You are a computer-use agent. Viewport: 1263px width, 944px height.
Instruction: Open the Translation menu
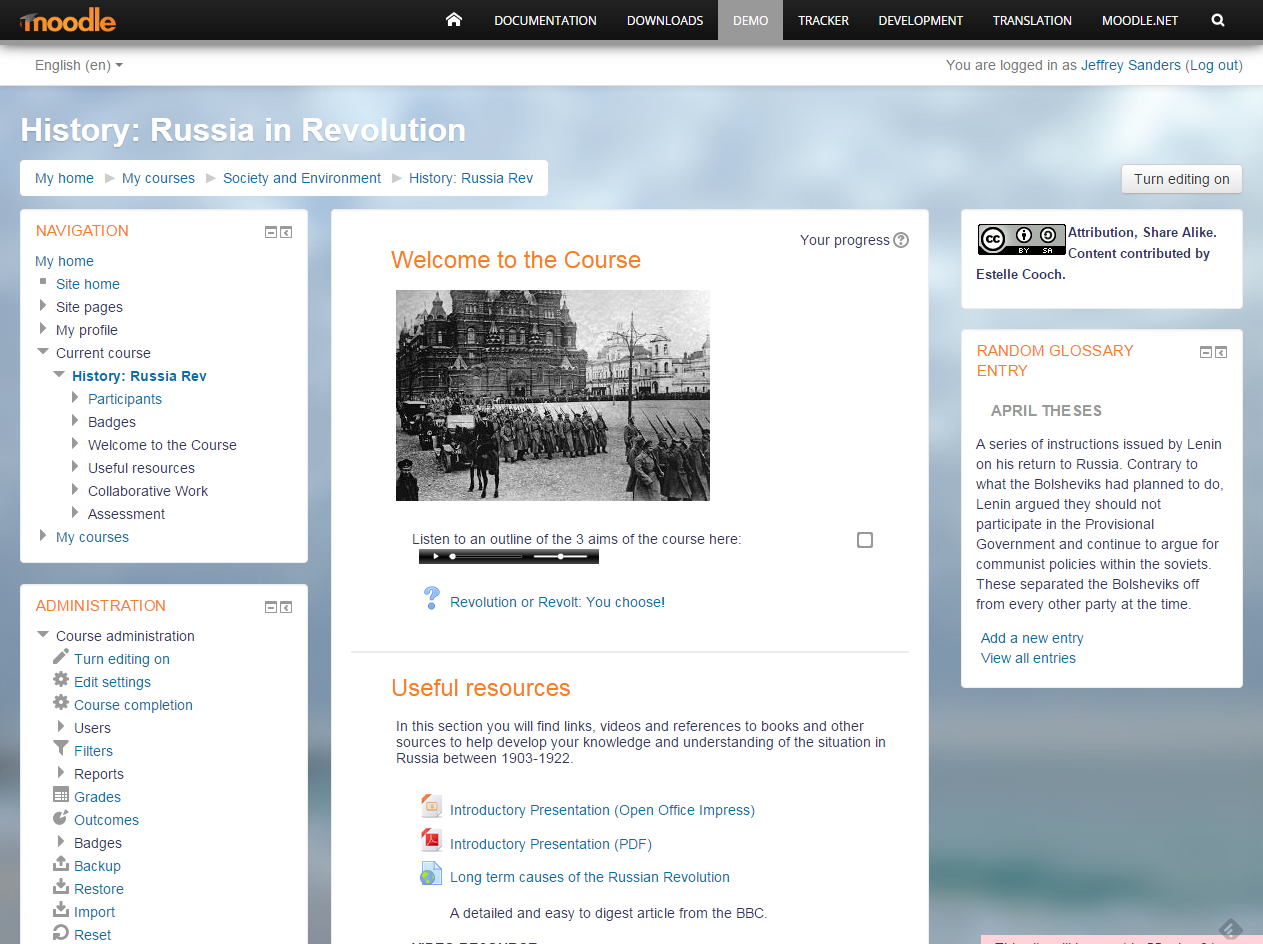[1032, 20]
